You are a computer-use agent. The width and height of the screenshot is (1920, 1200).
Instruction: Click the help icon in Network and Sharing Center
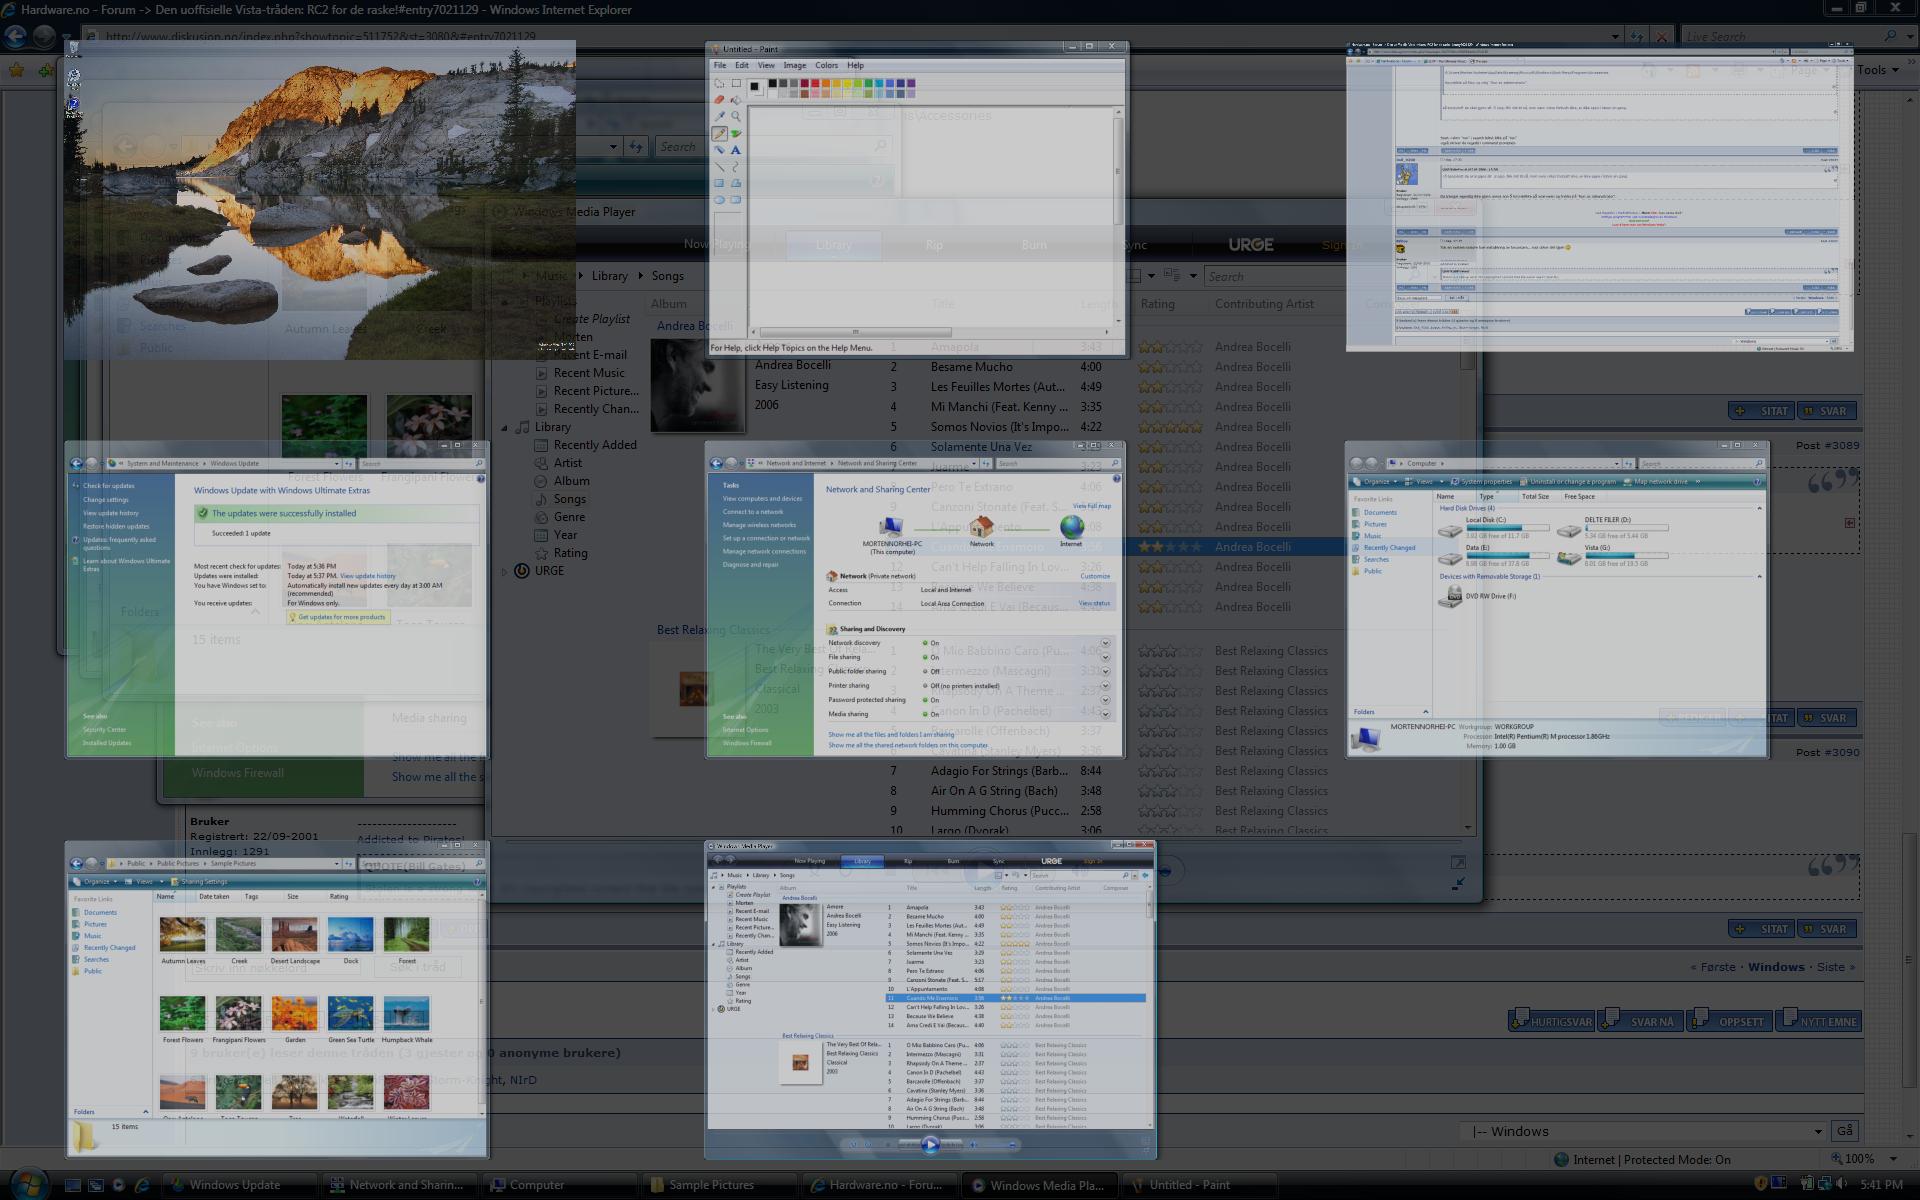tap(1116, 479)
